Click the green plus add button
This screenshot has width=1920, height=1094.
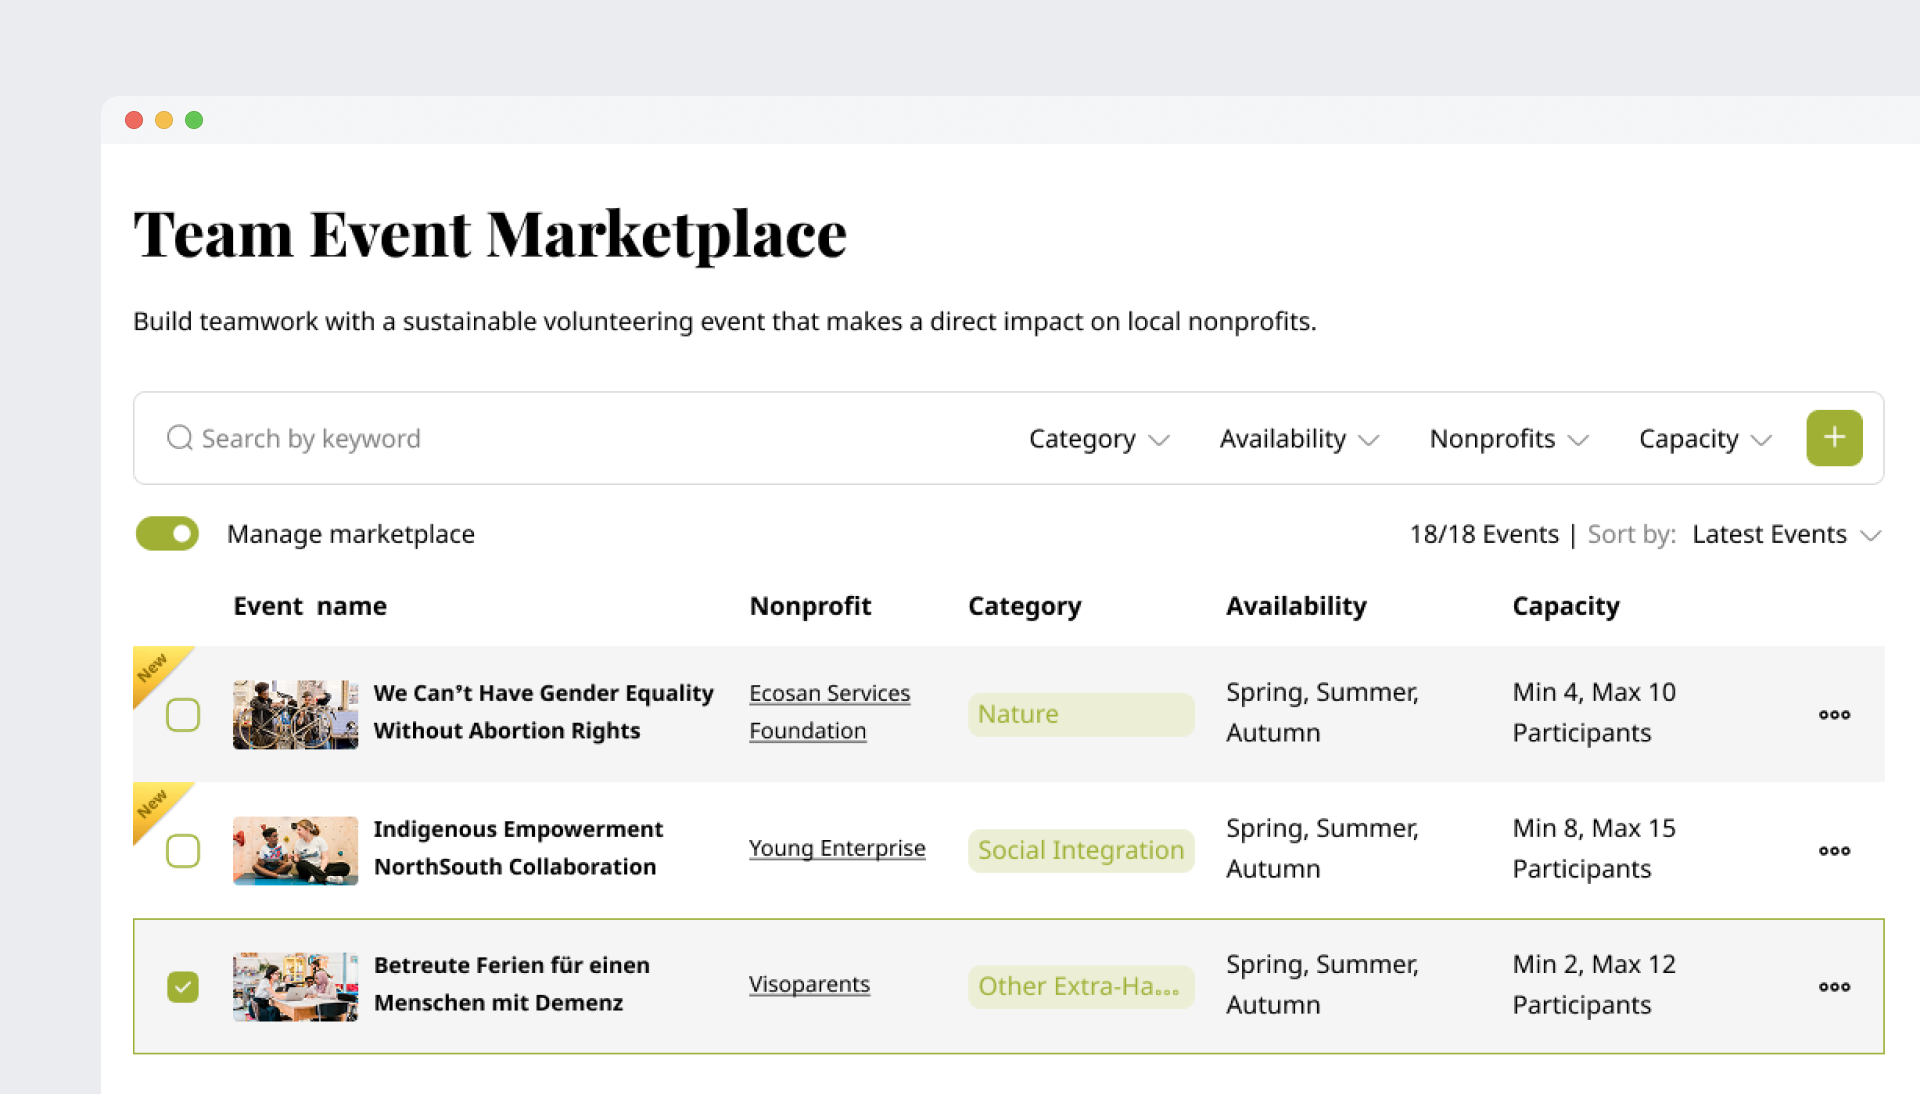point(1833,438)
